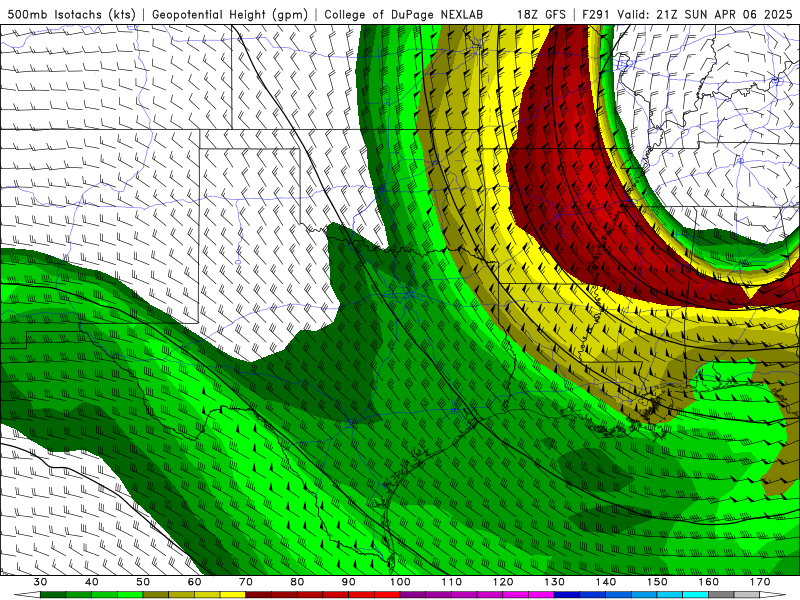Pick the bright red swatch just below 100
This screenshot has width=800, height=600.
(387, 595)
